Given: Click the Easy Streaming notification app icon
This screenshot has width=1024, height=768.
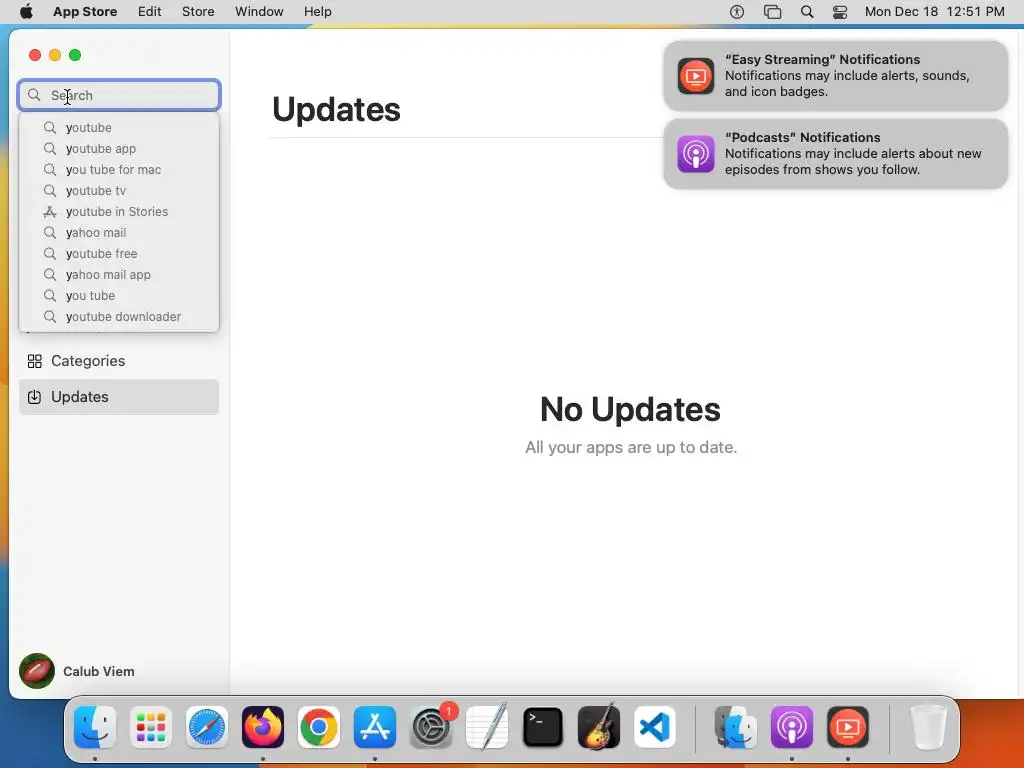Looking at the screenshot, I should (x=696, y=76).
